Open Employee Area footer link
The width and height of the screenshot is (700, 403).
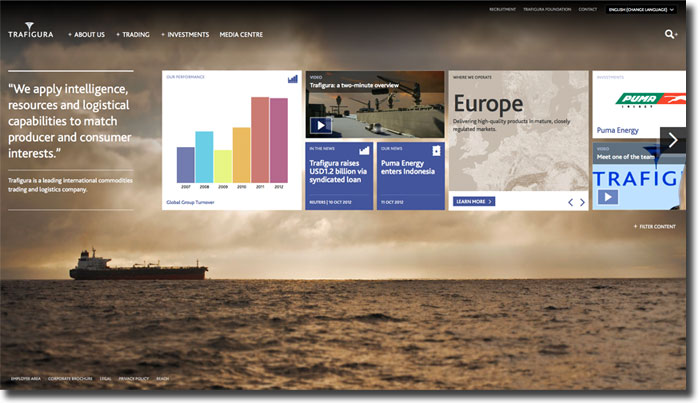coord(25,379)
